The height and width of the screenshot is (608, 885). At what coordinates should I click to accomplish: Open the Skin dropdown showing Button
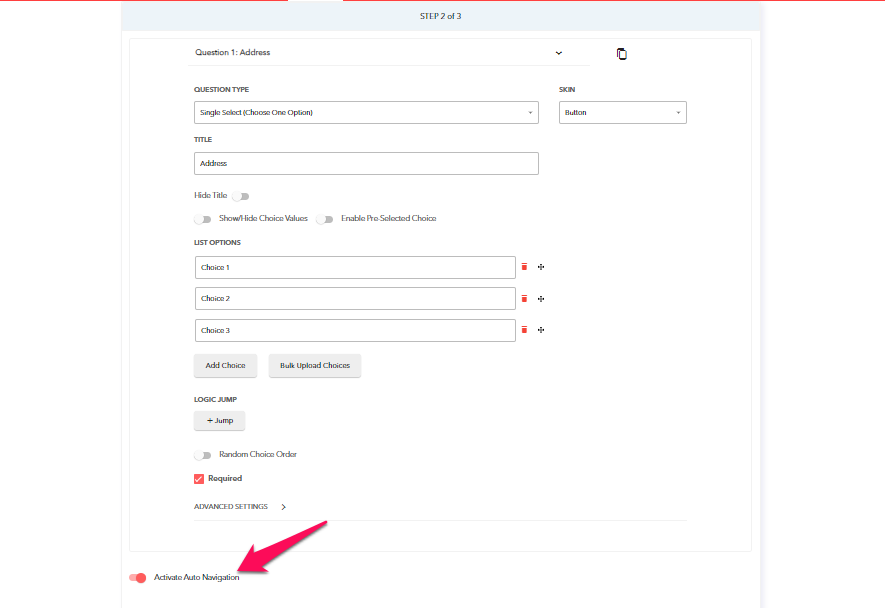point(622,112)
